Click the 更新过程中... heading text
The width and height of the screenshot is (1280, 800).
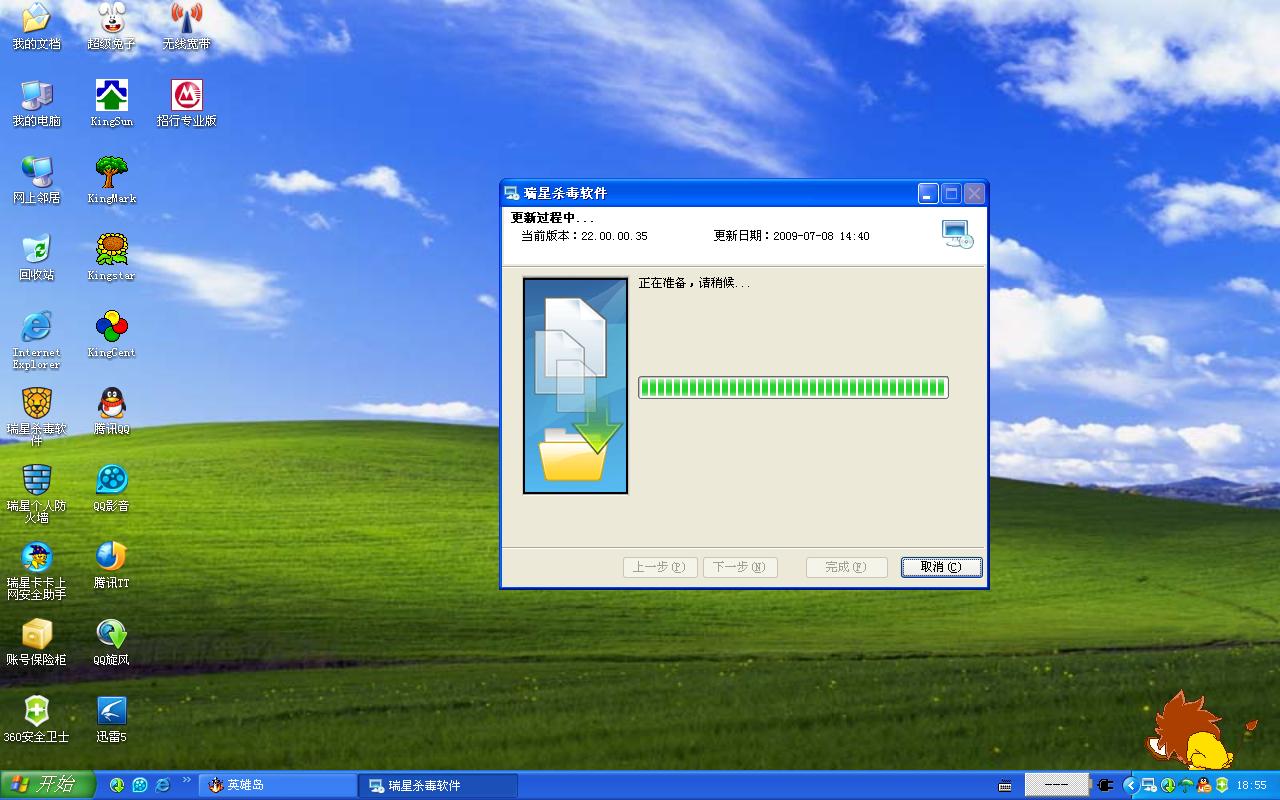click(x=552, y=218)
